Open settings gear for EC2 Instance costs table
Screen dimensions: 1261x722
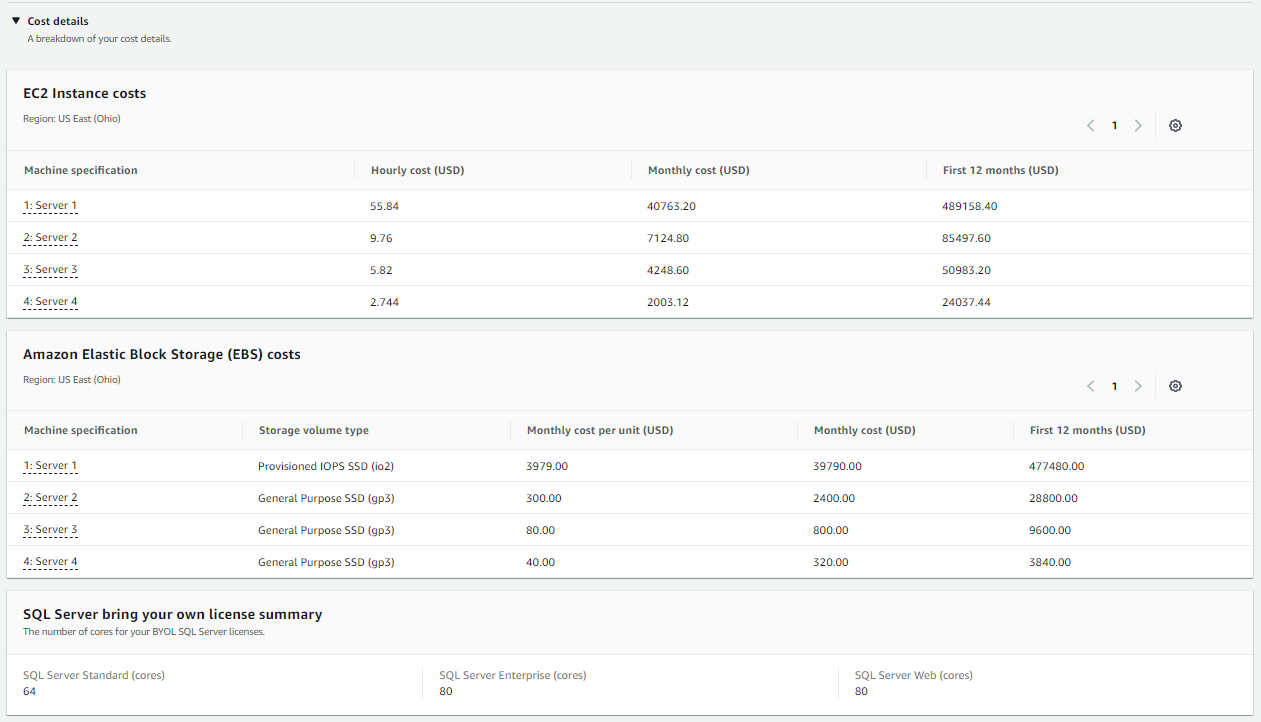pos(1175,126)
